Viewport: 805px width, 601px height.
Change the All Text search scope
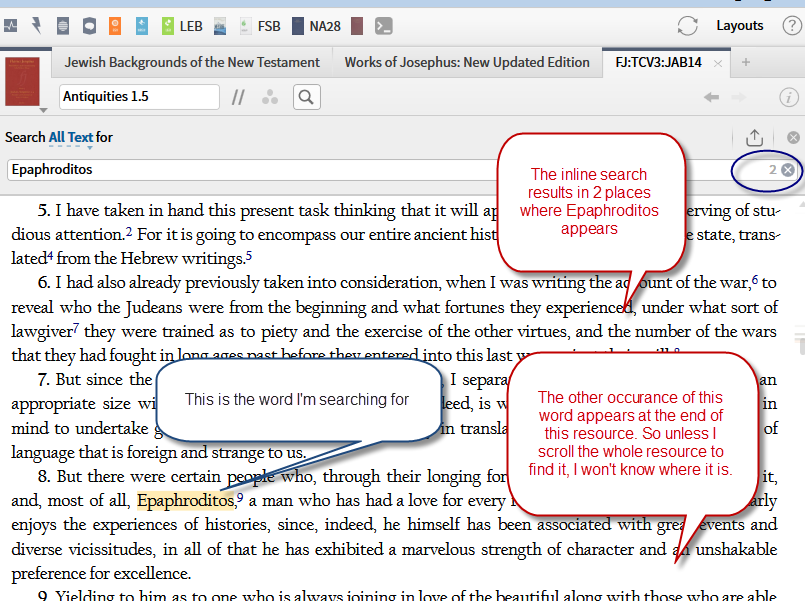click(71, 138)
